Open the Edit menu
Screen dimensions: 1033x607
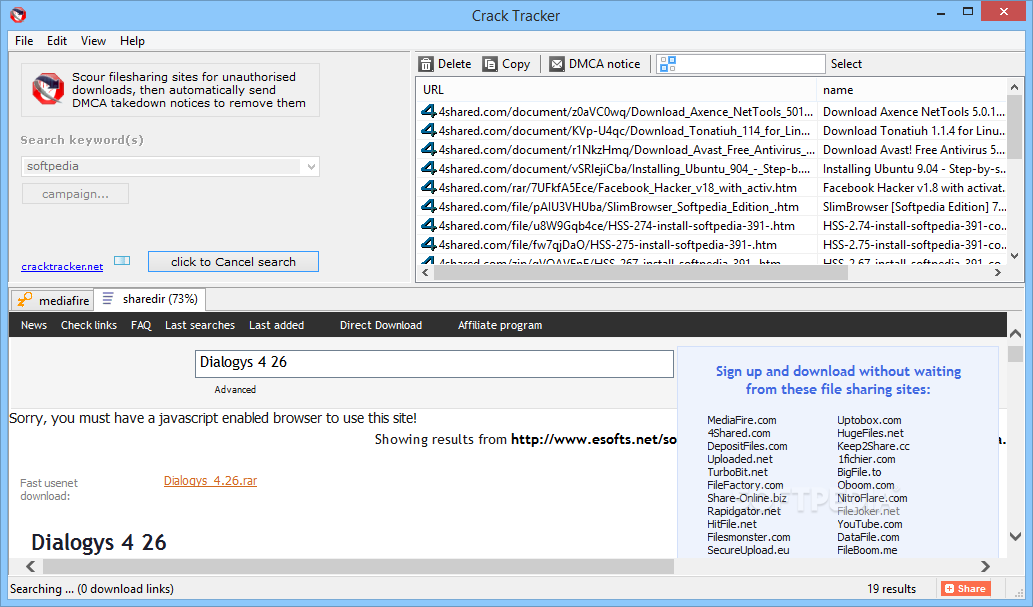57,41
